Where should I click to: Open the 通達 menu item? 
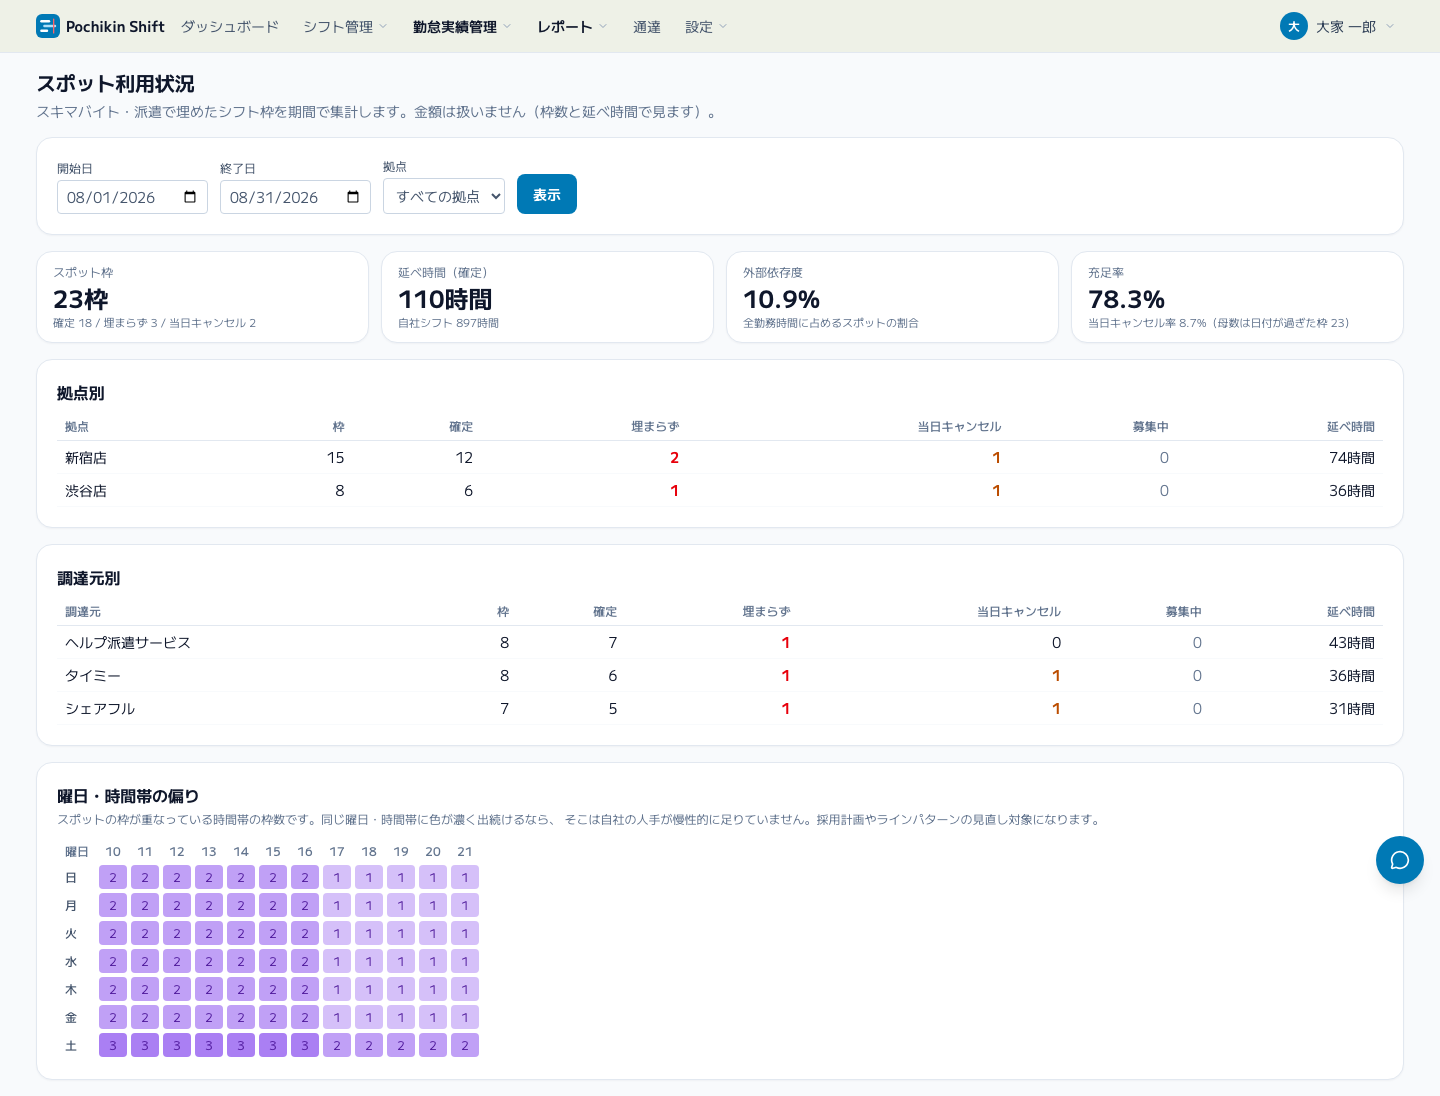click(647, 27)
